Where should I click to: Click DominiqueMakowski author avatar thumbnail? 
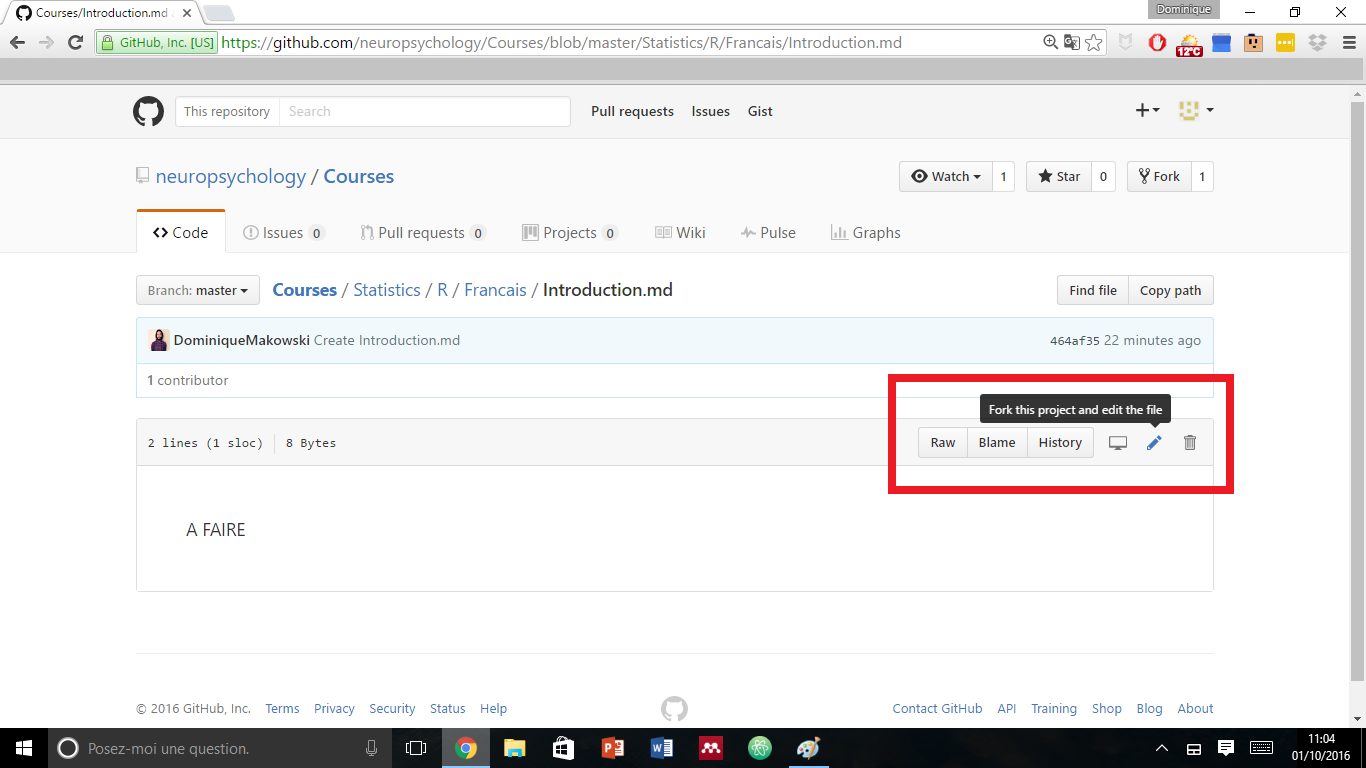coord(159,340)
